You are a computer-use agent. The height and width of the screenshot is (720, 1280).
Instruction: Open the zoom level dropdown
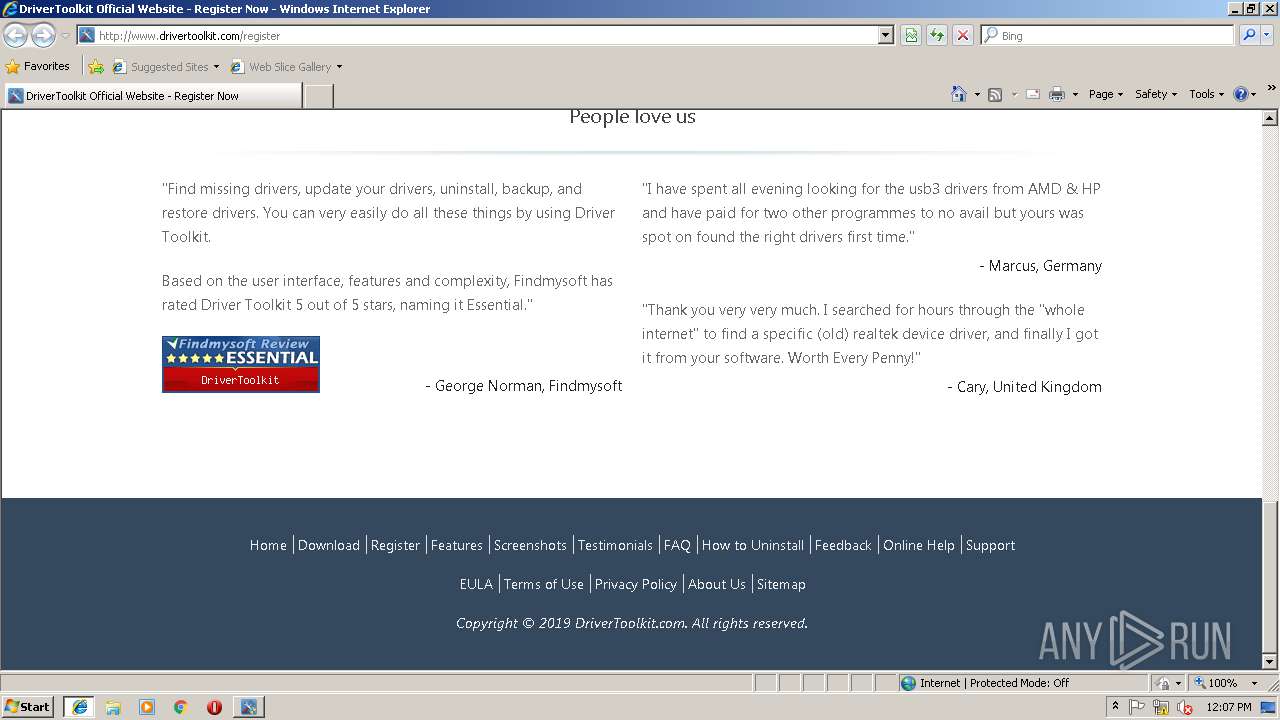1254,683
